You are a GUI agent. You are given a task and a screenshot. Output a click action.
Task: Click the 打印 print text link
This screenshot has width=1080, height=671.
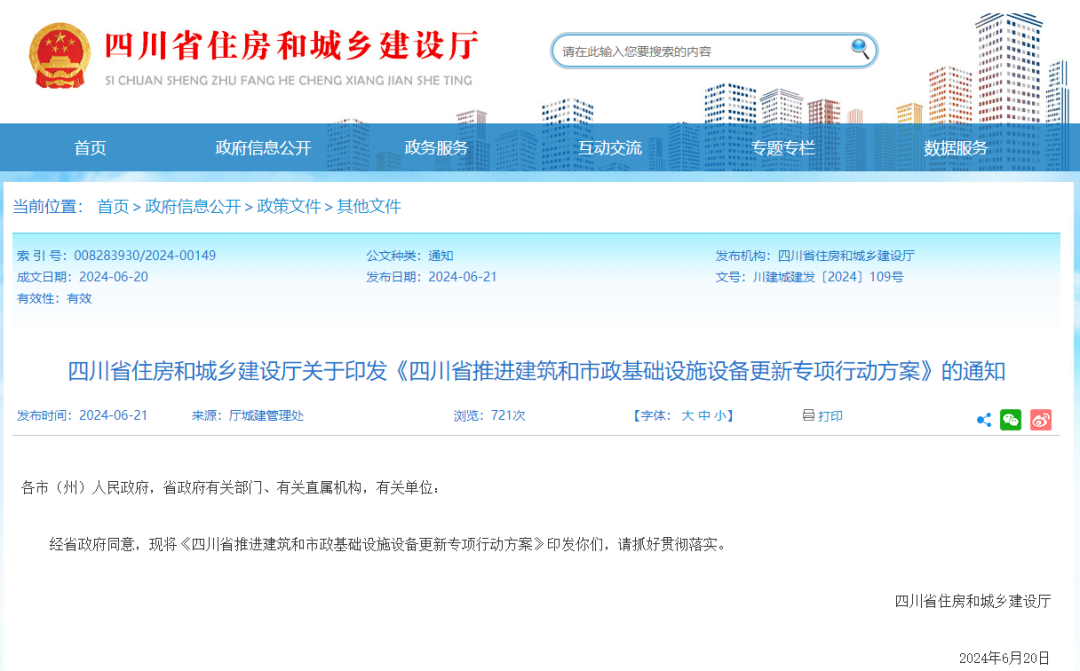tap(828, 416)
